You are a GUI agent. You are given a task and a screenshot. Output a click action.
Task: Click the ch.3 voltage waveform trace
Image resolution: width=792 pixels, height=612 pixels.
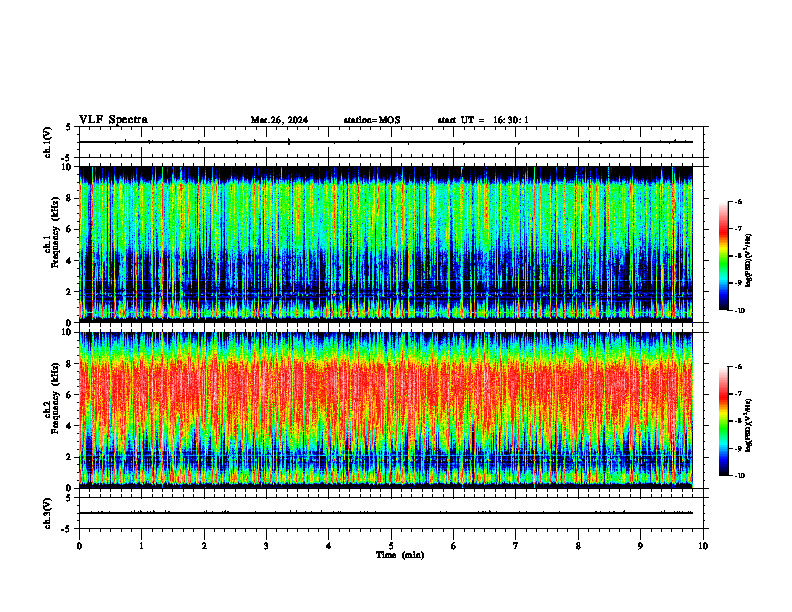tap(386, 513)
